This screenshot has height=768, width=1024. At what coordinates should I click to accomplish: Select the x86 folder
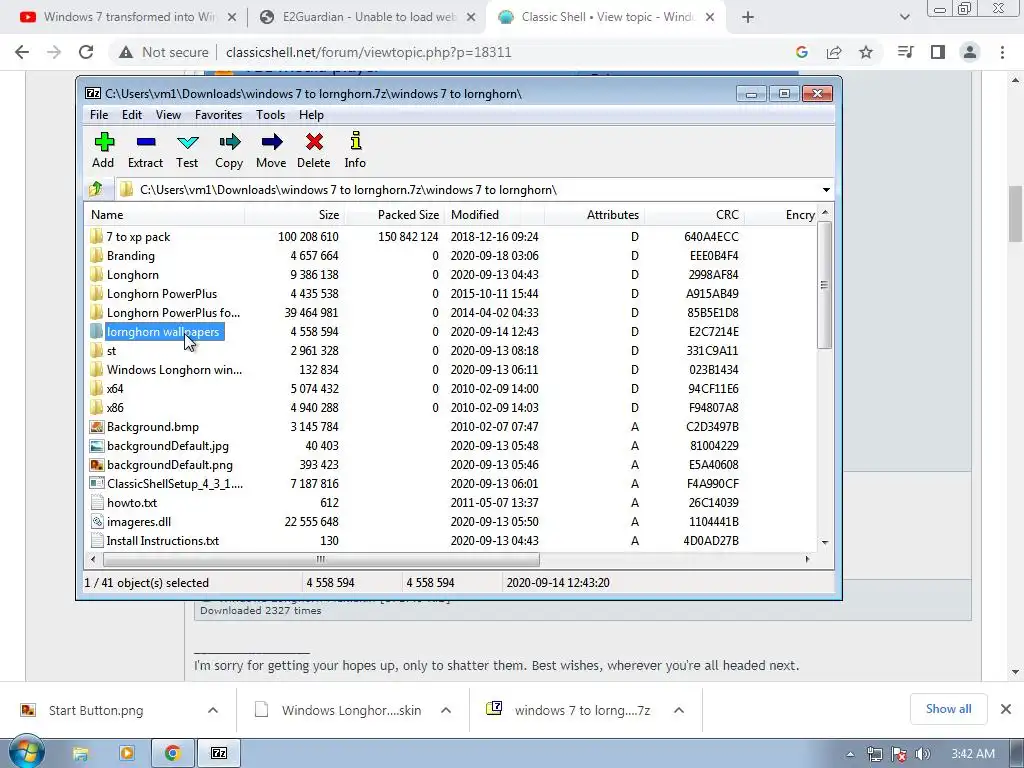pos(115,408)
